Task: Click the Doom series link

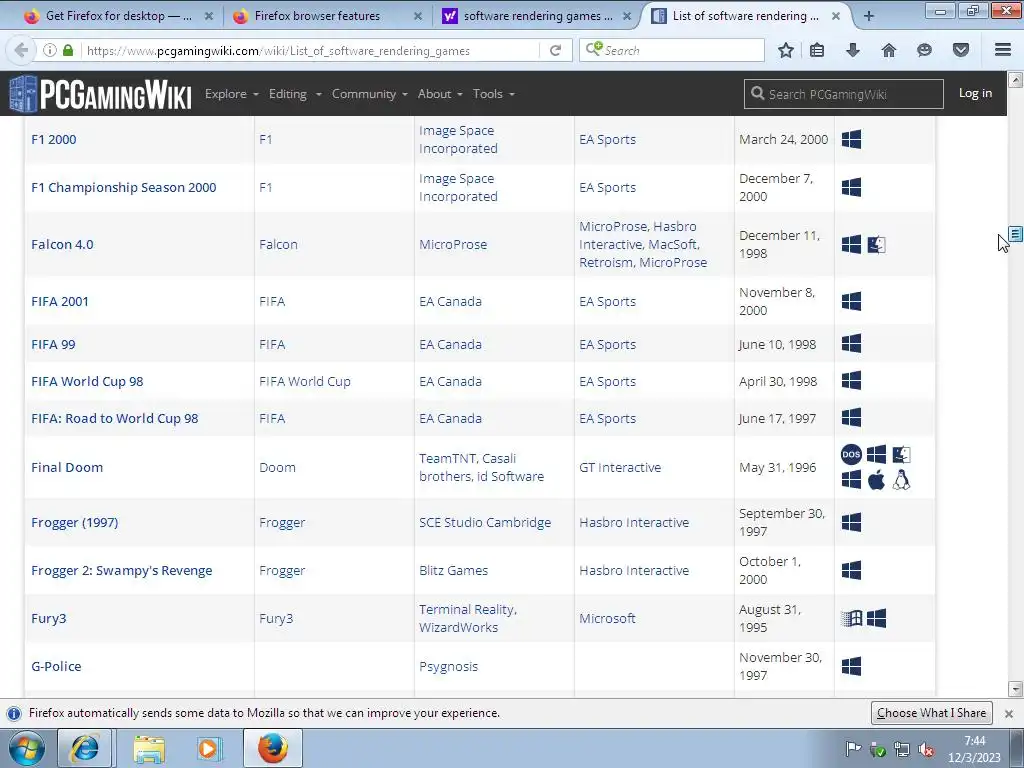Action: (x=277, y=468)
